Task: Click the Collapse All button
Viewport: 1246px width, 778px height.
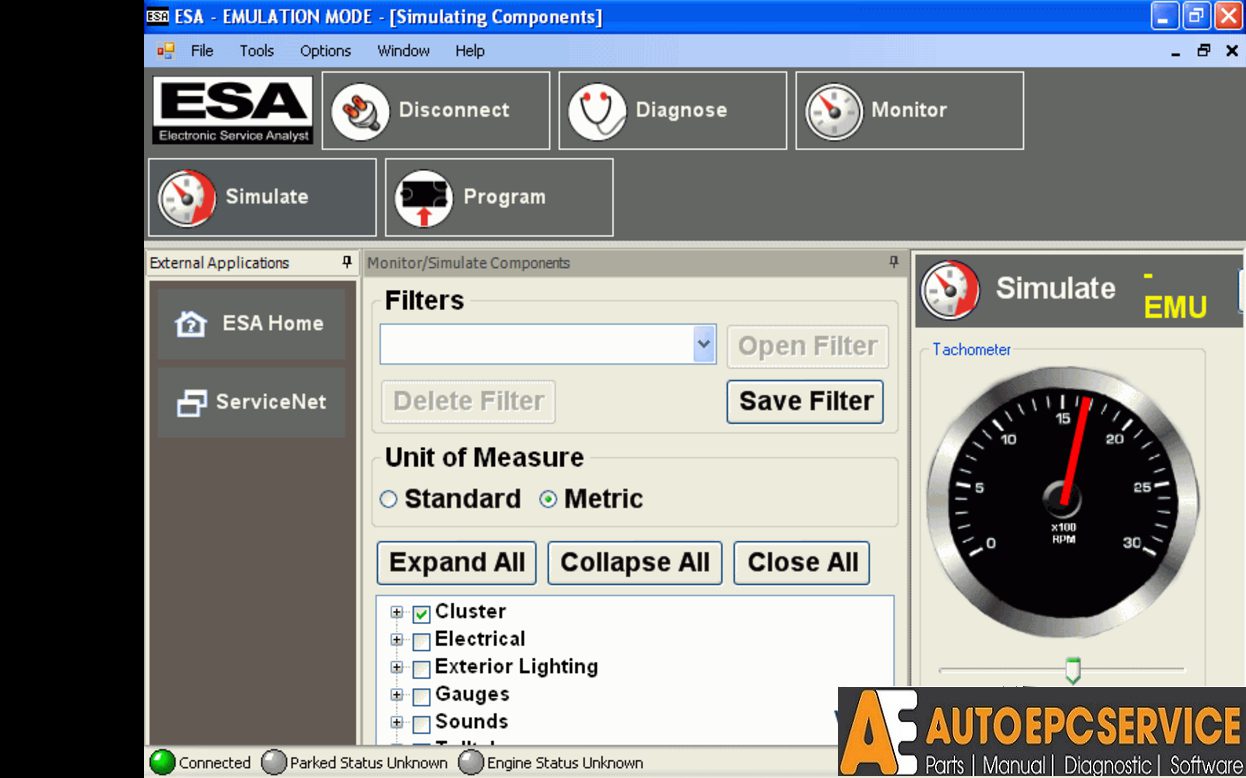Action: (635, 563)
